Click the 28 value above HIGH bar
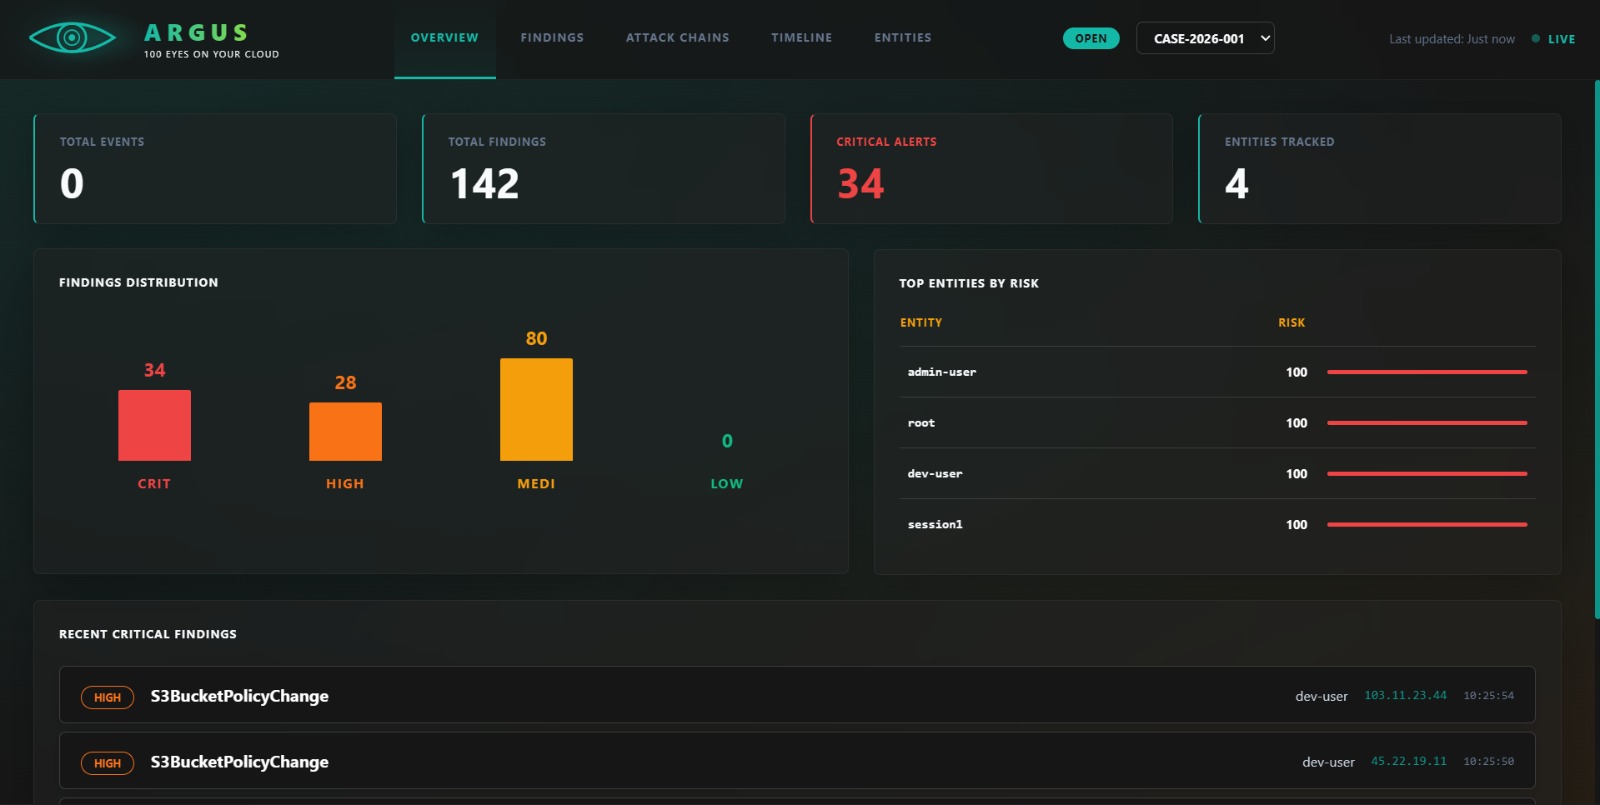 pos(345,383)
